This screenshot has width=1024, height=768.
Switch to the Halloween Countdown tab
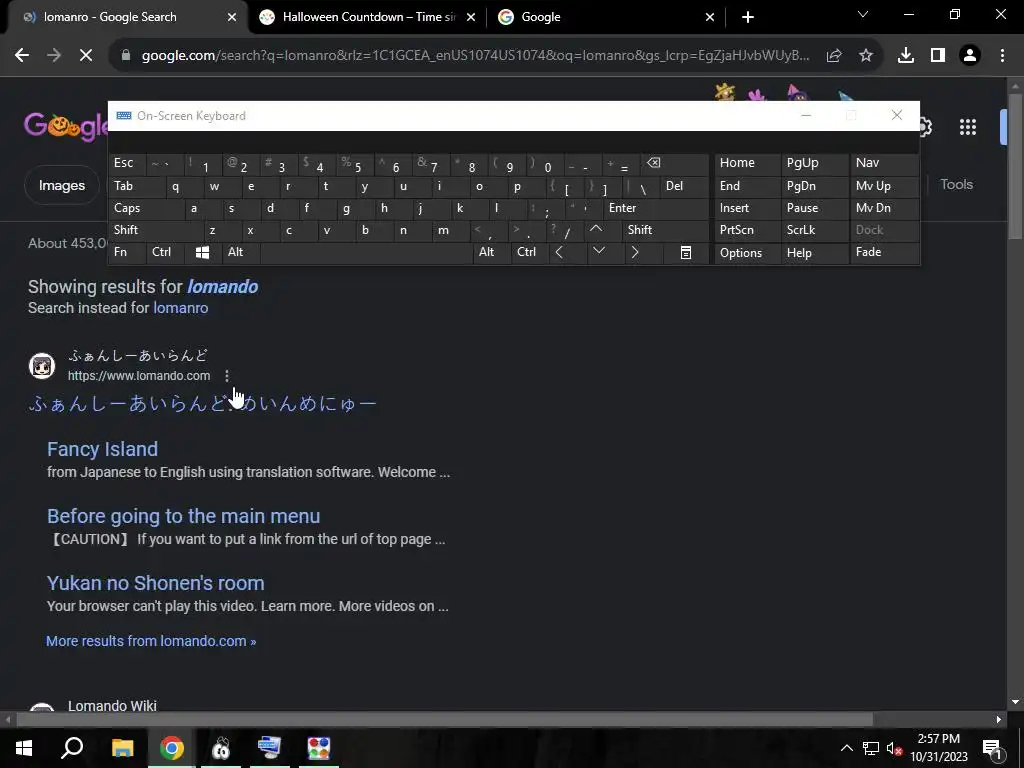368,17
